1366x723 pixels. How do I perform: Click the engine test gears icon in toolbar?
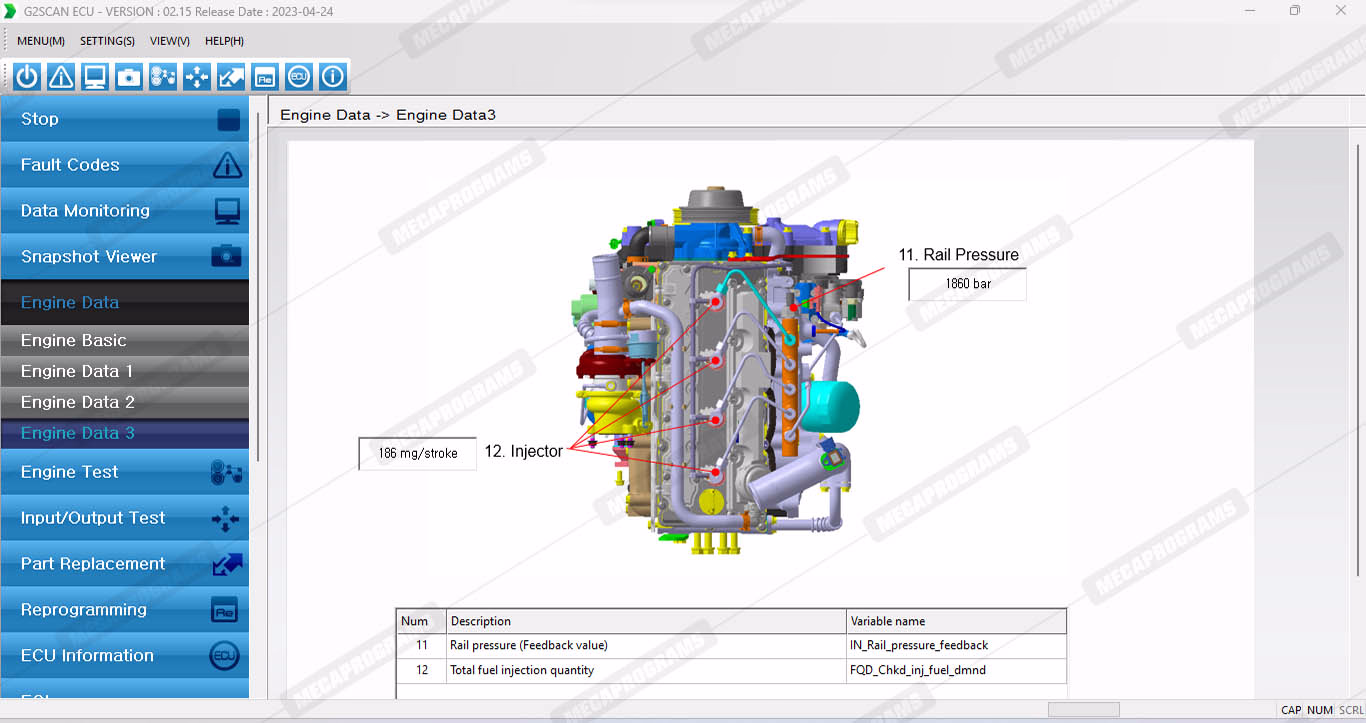click(163, 77)
